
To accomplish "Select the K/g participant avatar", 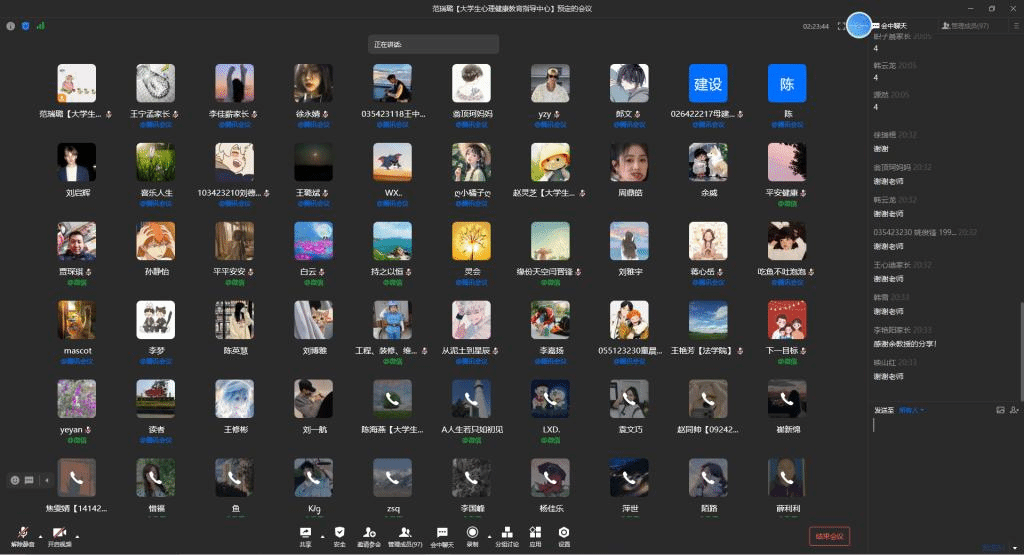I will point(313,478).
